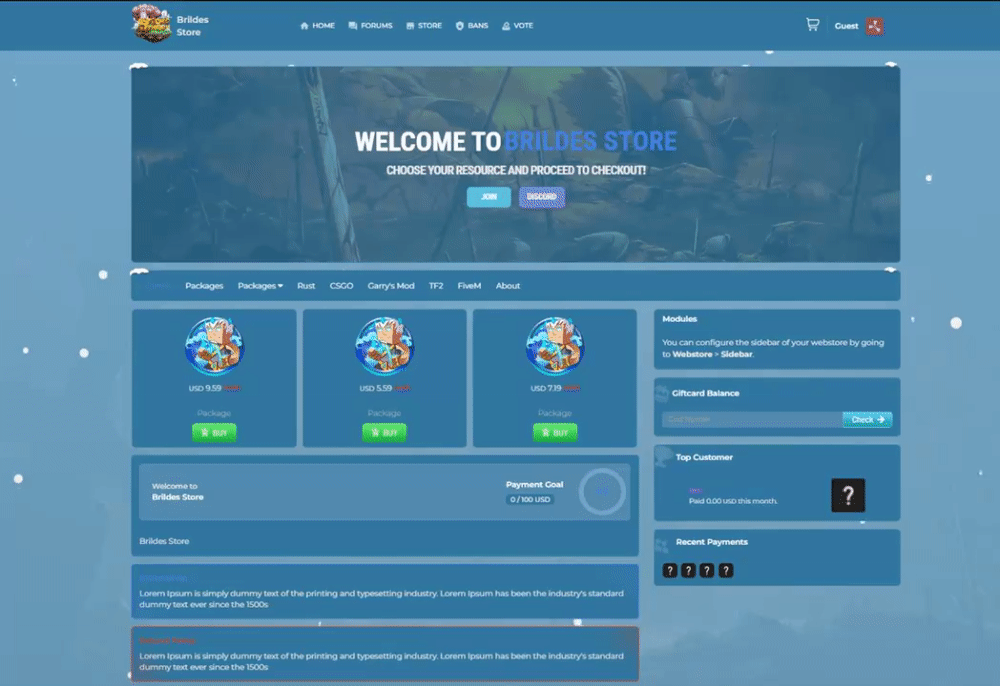
Task: Click the 'Top Customer' heading
Action: pos(704,457)
